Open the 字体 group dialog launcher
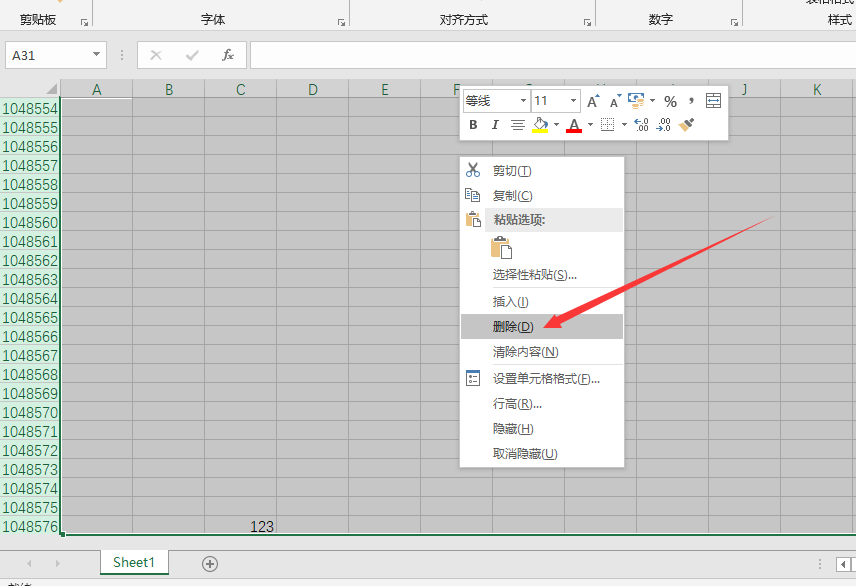 pyautogui.click(x=341, y=22)
